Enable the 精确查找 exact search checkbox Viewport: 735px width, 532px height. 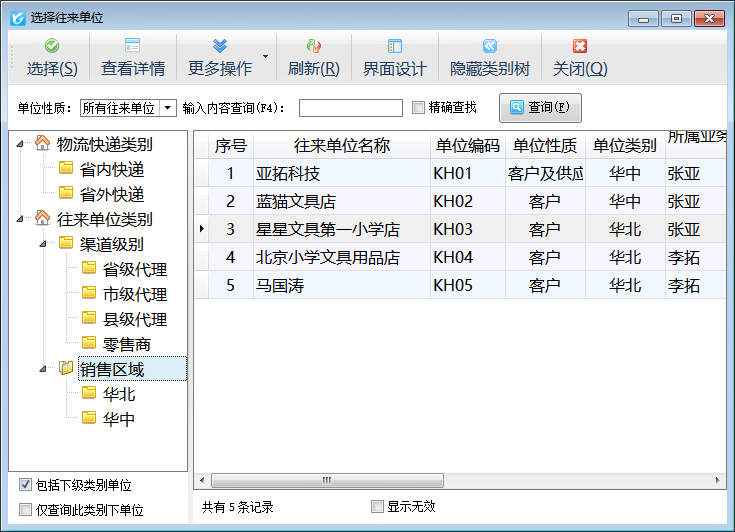pos(419,107)
